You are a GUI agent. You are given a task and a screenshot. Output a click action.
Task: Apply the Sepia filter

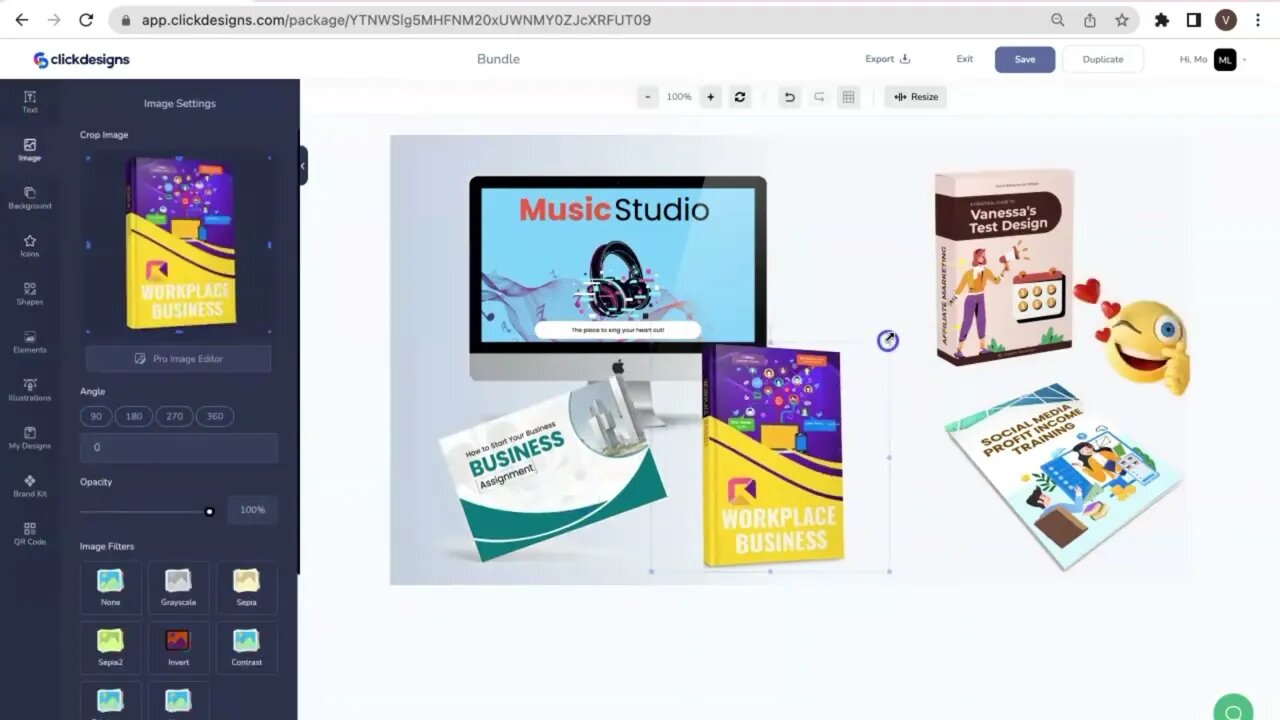pos(246,587)
